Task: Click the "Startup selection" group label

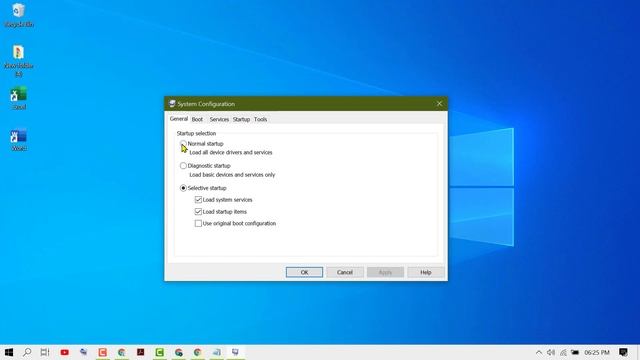Action: (196, 133)
